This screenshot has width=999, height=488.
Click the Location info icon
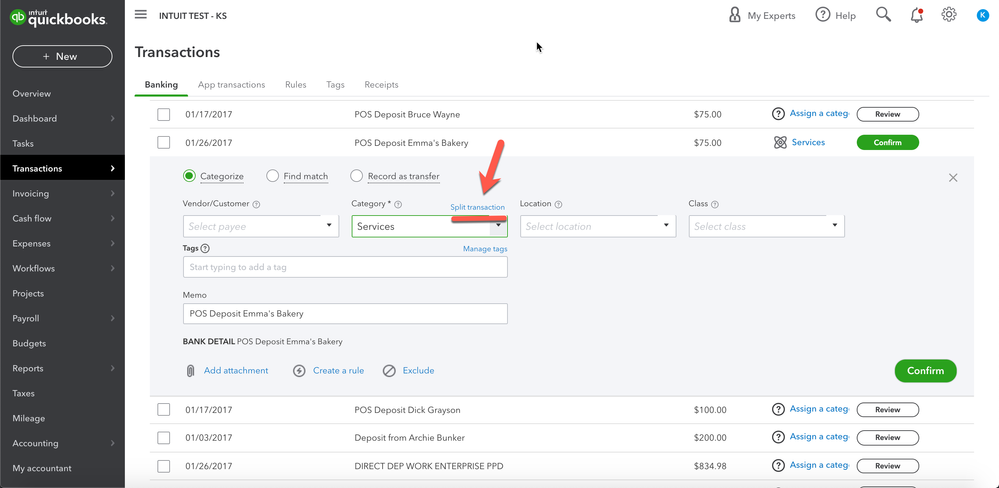tap(558, 205)
